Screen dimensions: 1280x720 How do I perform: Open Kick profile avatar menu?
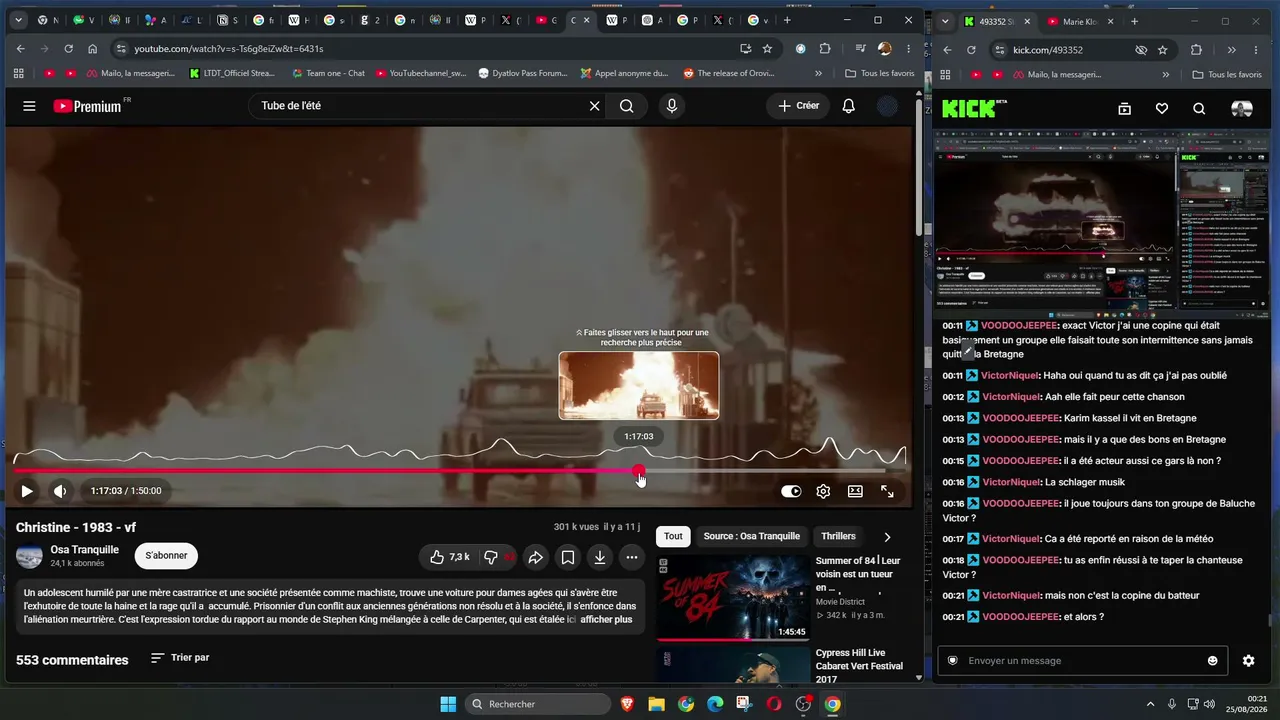click(1241, 109)
